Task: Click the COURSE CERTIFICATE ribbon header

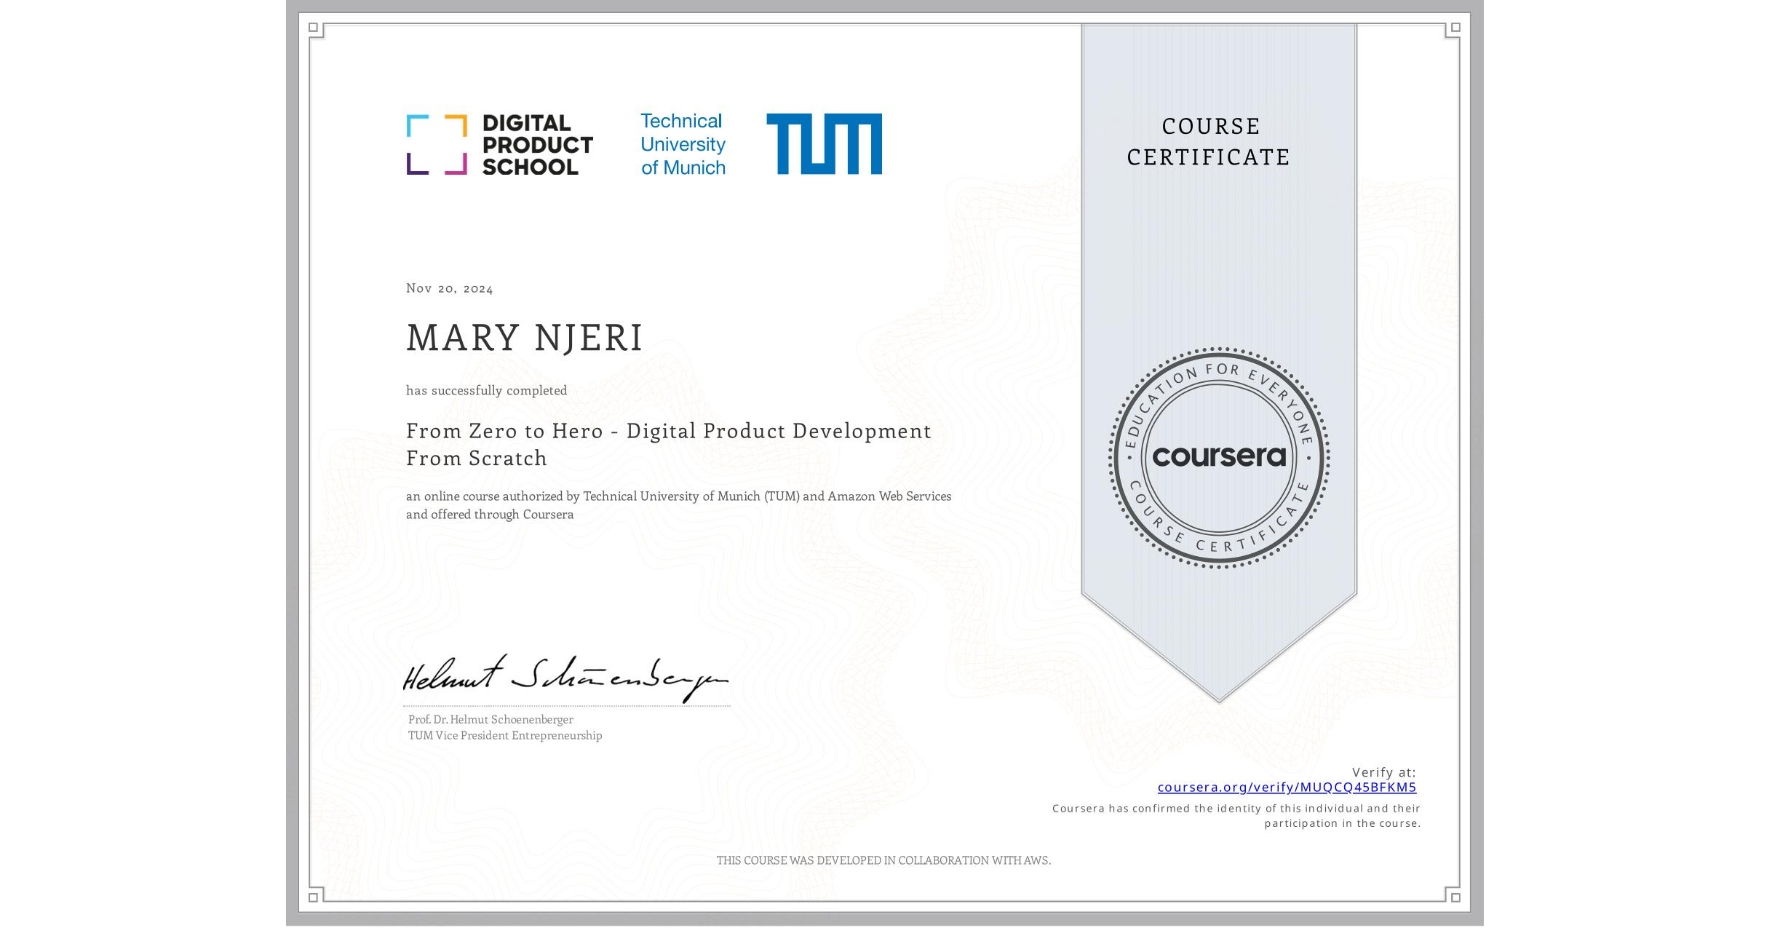Action: 1208,142
